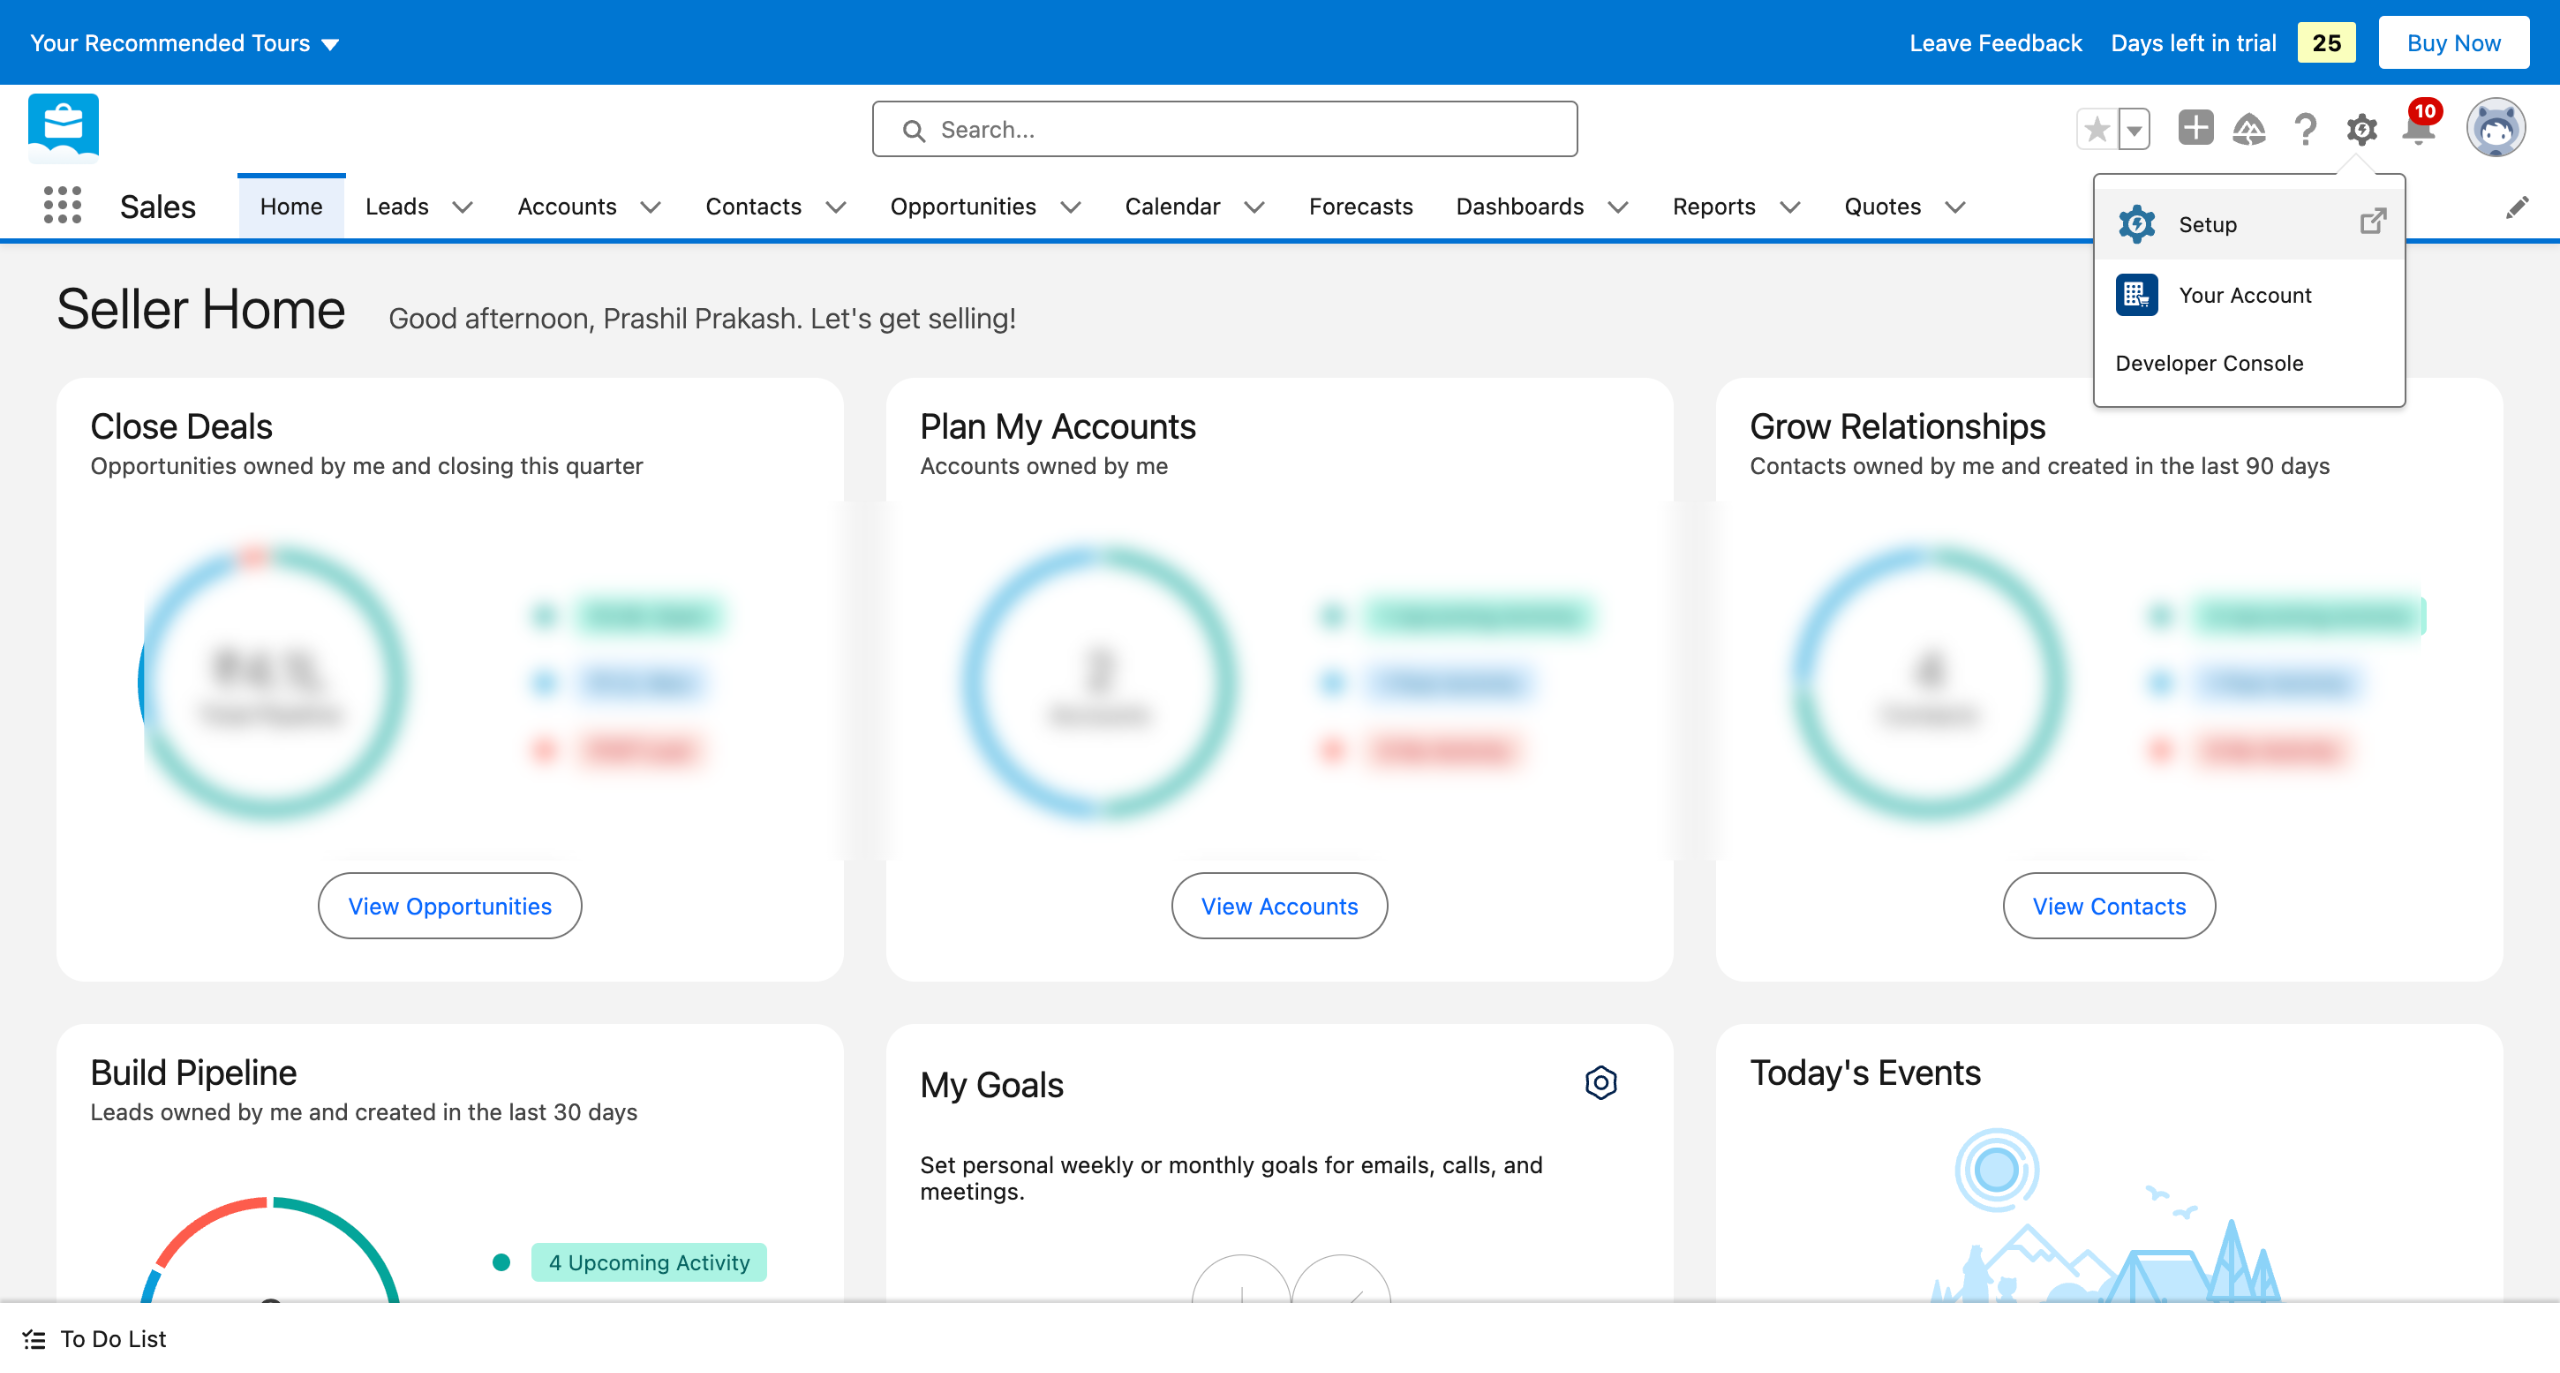Click the View Opportunities button
The width and height of the screenshot is (2560, 1373).
(x=449, y=906)
